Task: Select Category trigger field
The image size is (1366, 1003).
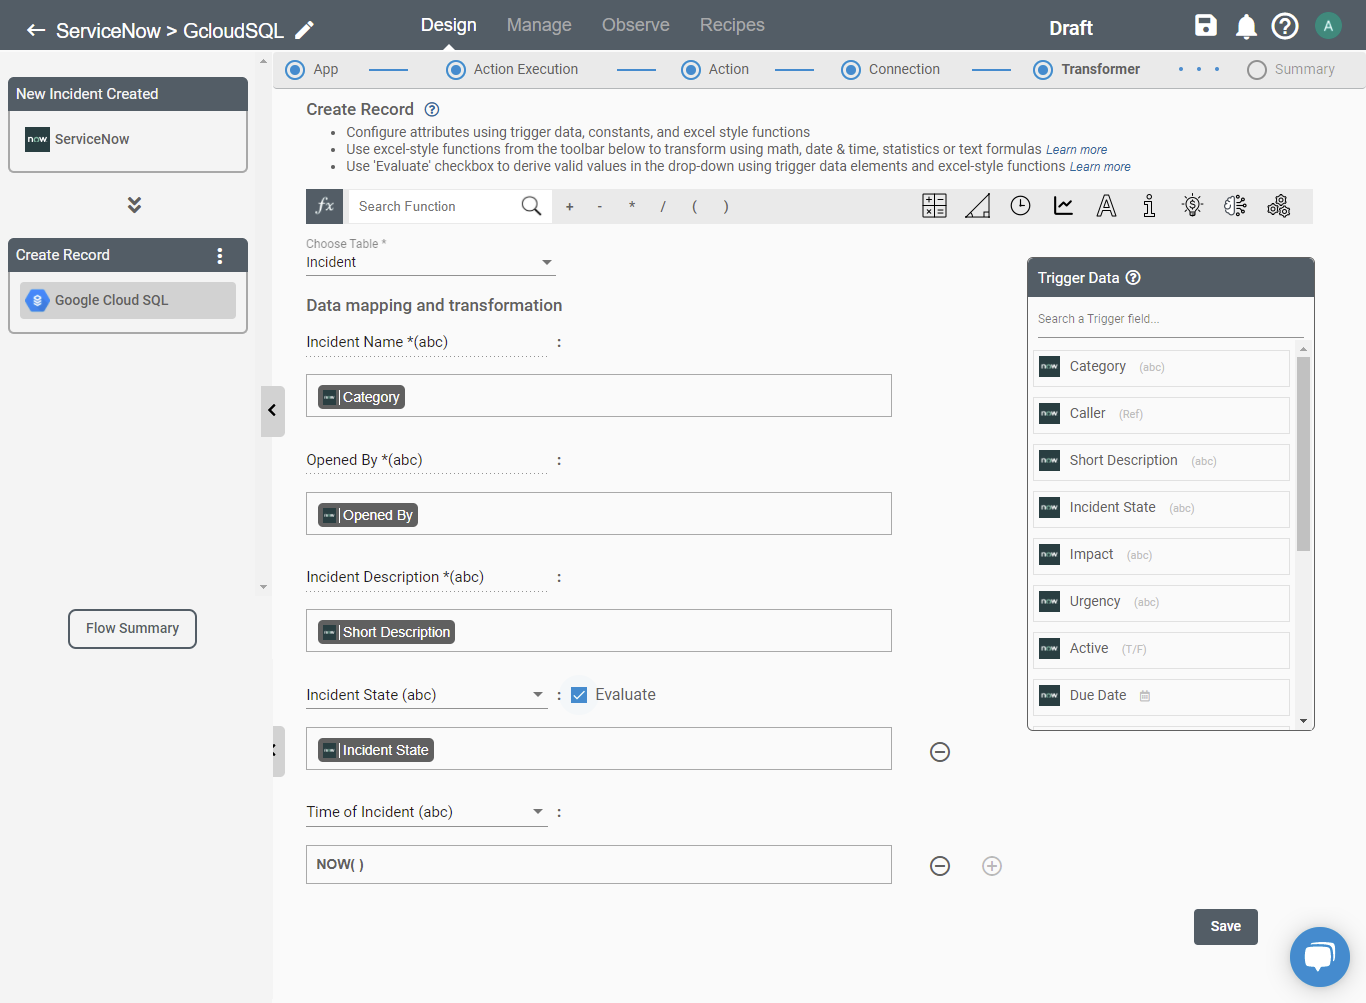Action: (1161, 367)
